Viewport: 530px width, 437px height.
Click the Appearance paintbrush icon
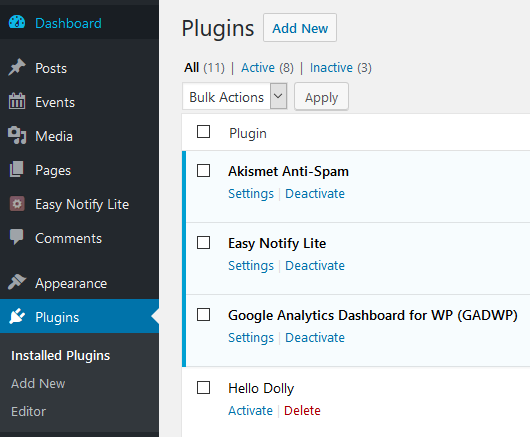pyautogui.click(x=17, y=282)
